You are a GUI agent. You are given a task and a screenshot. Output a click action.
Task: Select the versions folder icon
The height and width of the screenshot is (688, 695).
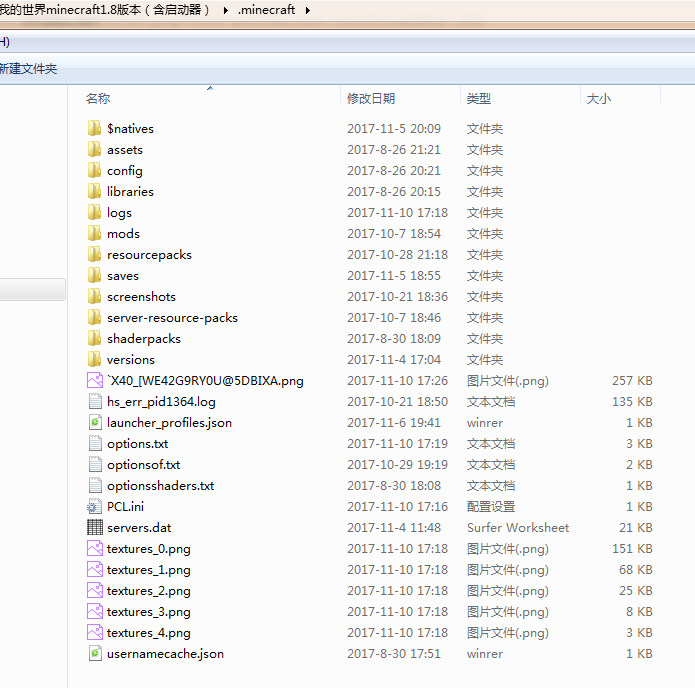pos(95,360)
